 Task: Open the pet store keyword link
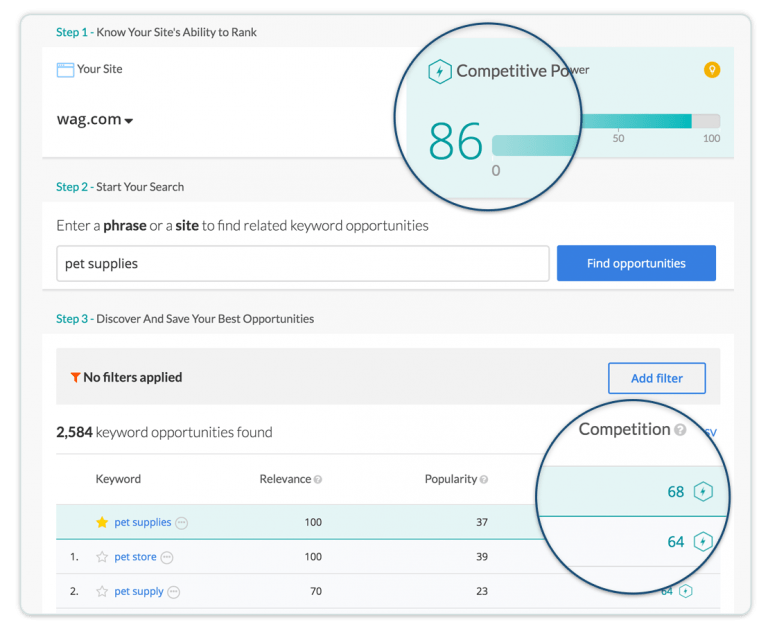click(135, 557)
